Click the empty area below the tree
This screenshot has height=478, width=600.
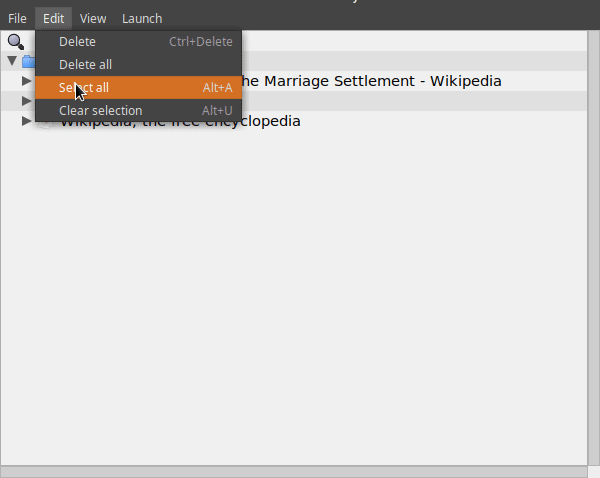point(300,300)
